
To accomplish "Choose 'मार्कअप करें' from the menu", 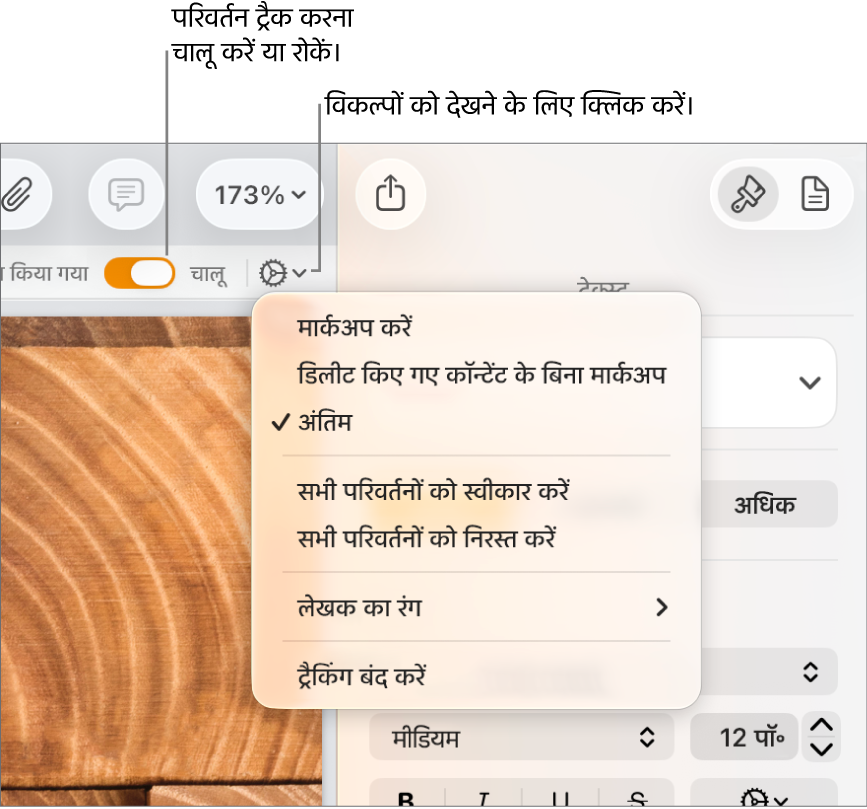I will point(476,327).
